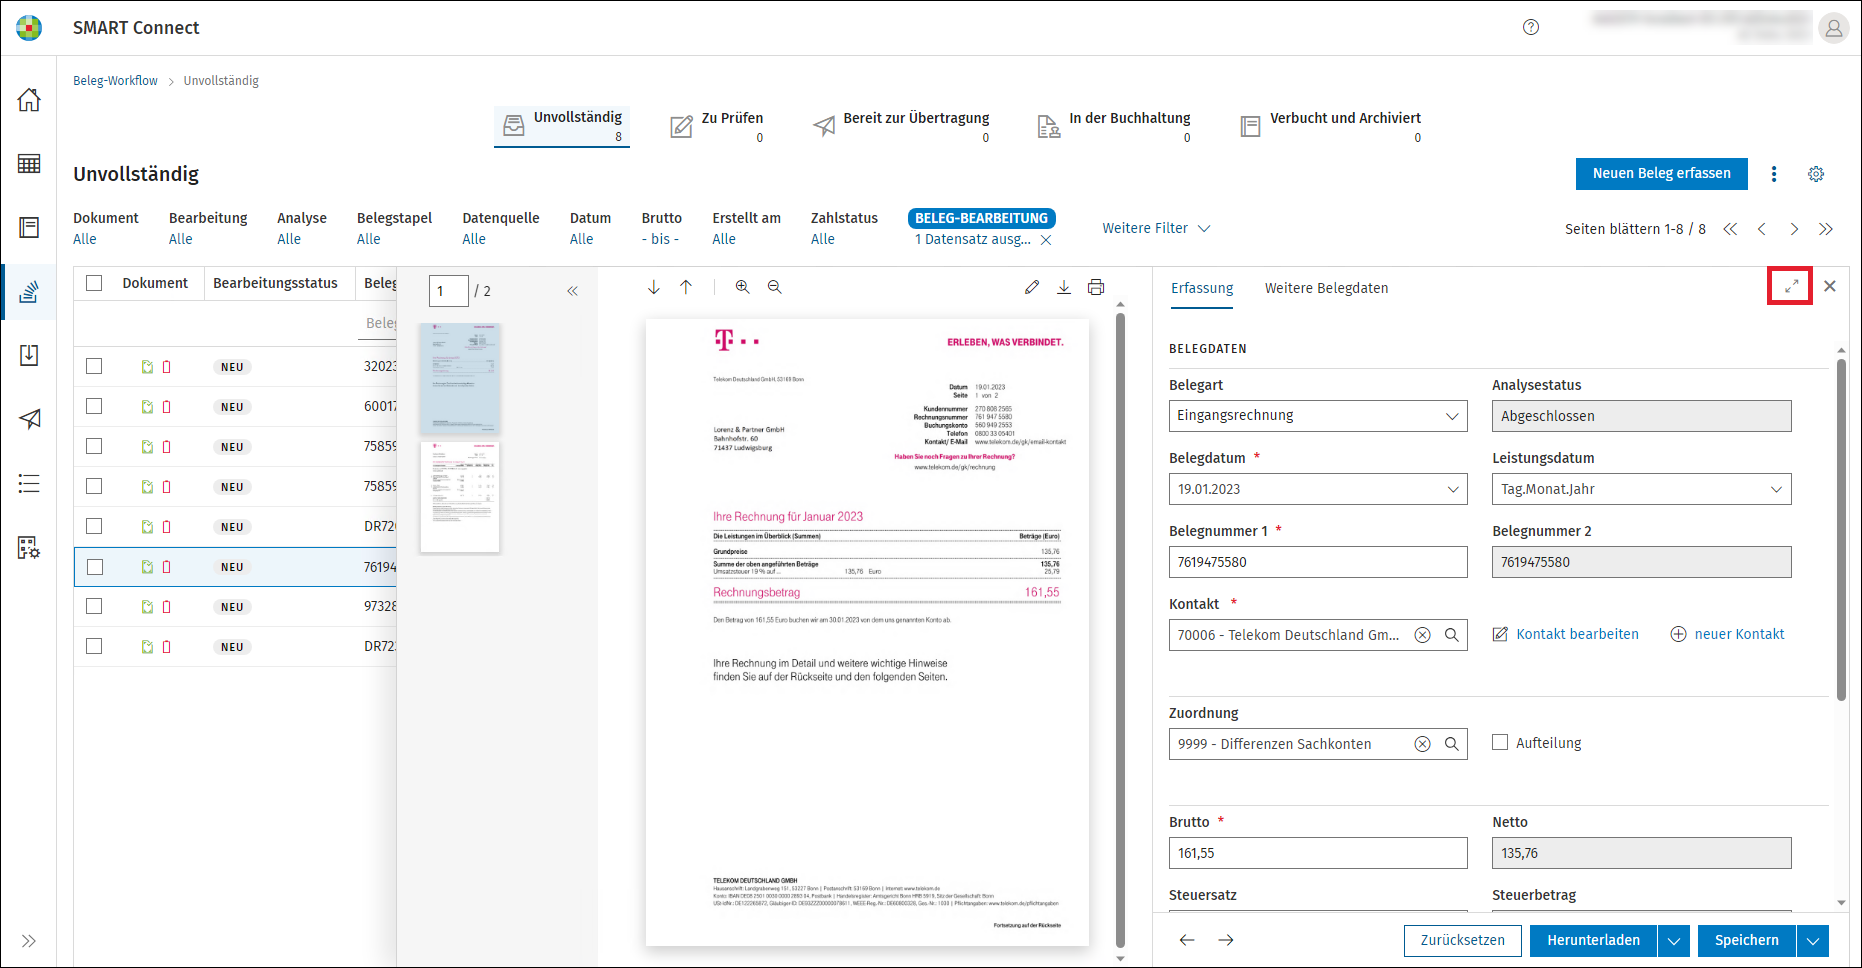The image size is (1862, 968).
Task: Collapse the thumbnail panel
Action: (572, 291)
